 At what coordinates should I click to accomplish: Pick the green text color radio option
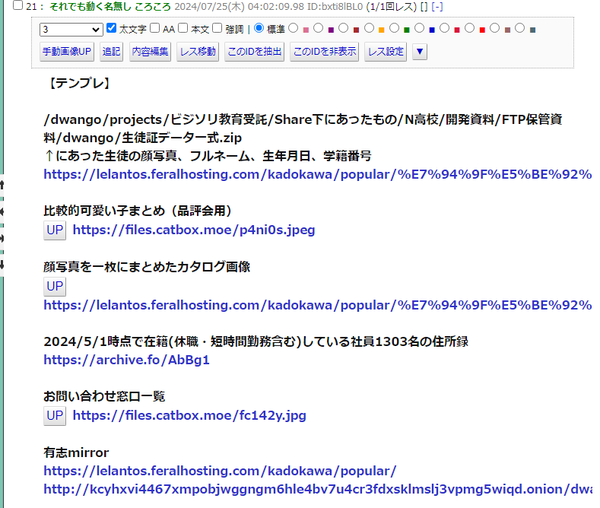click(x=394, y=28)
